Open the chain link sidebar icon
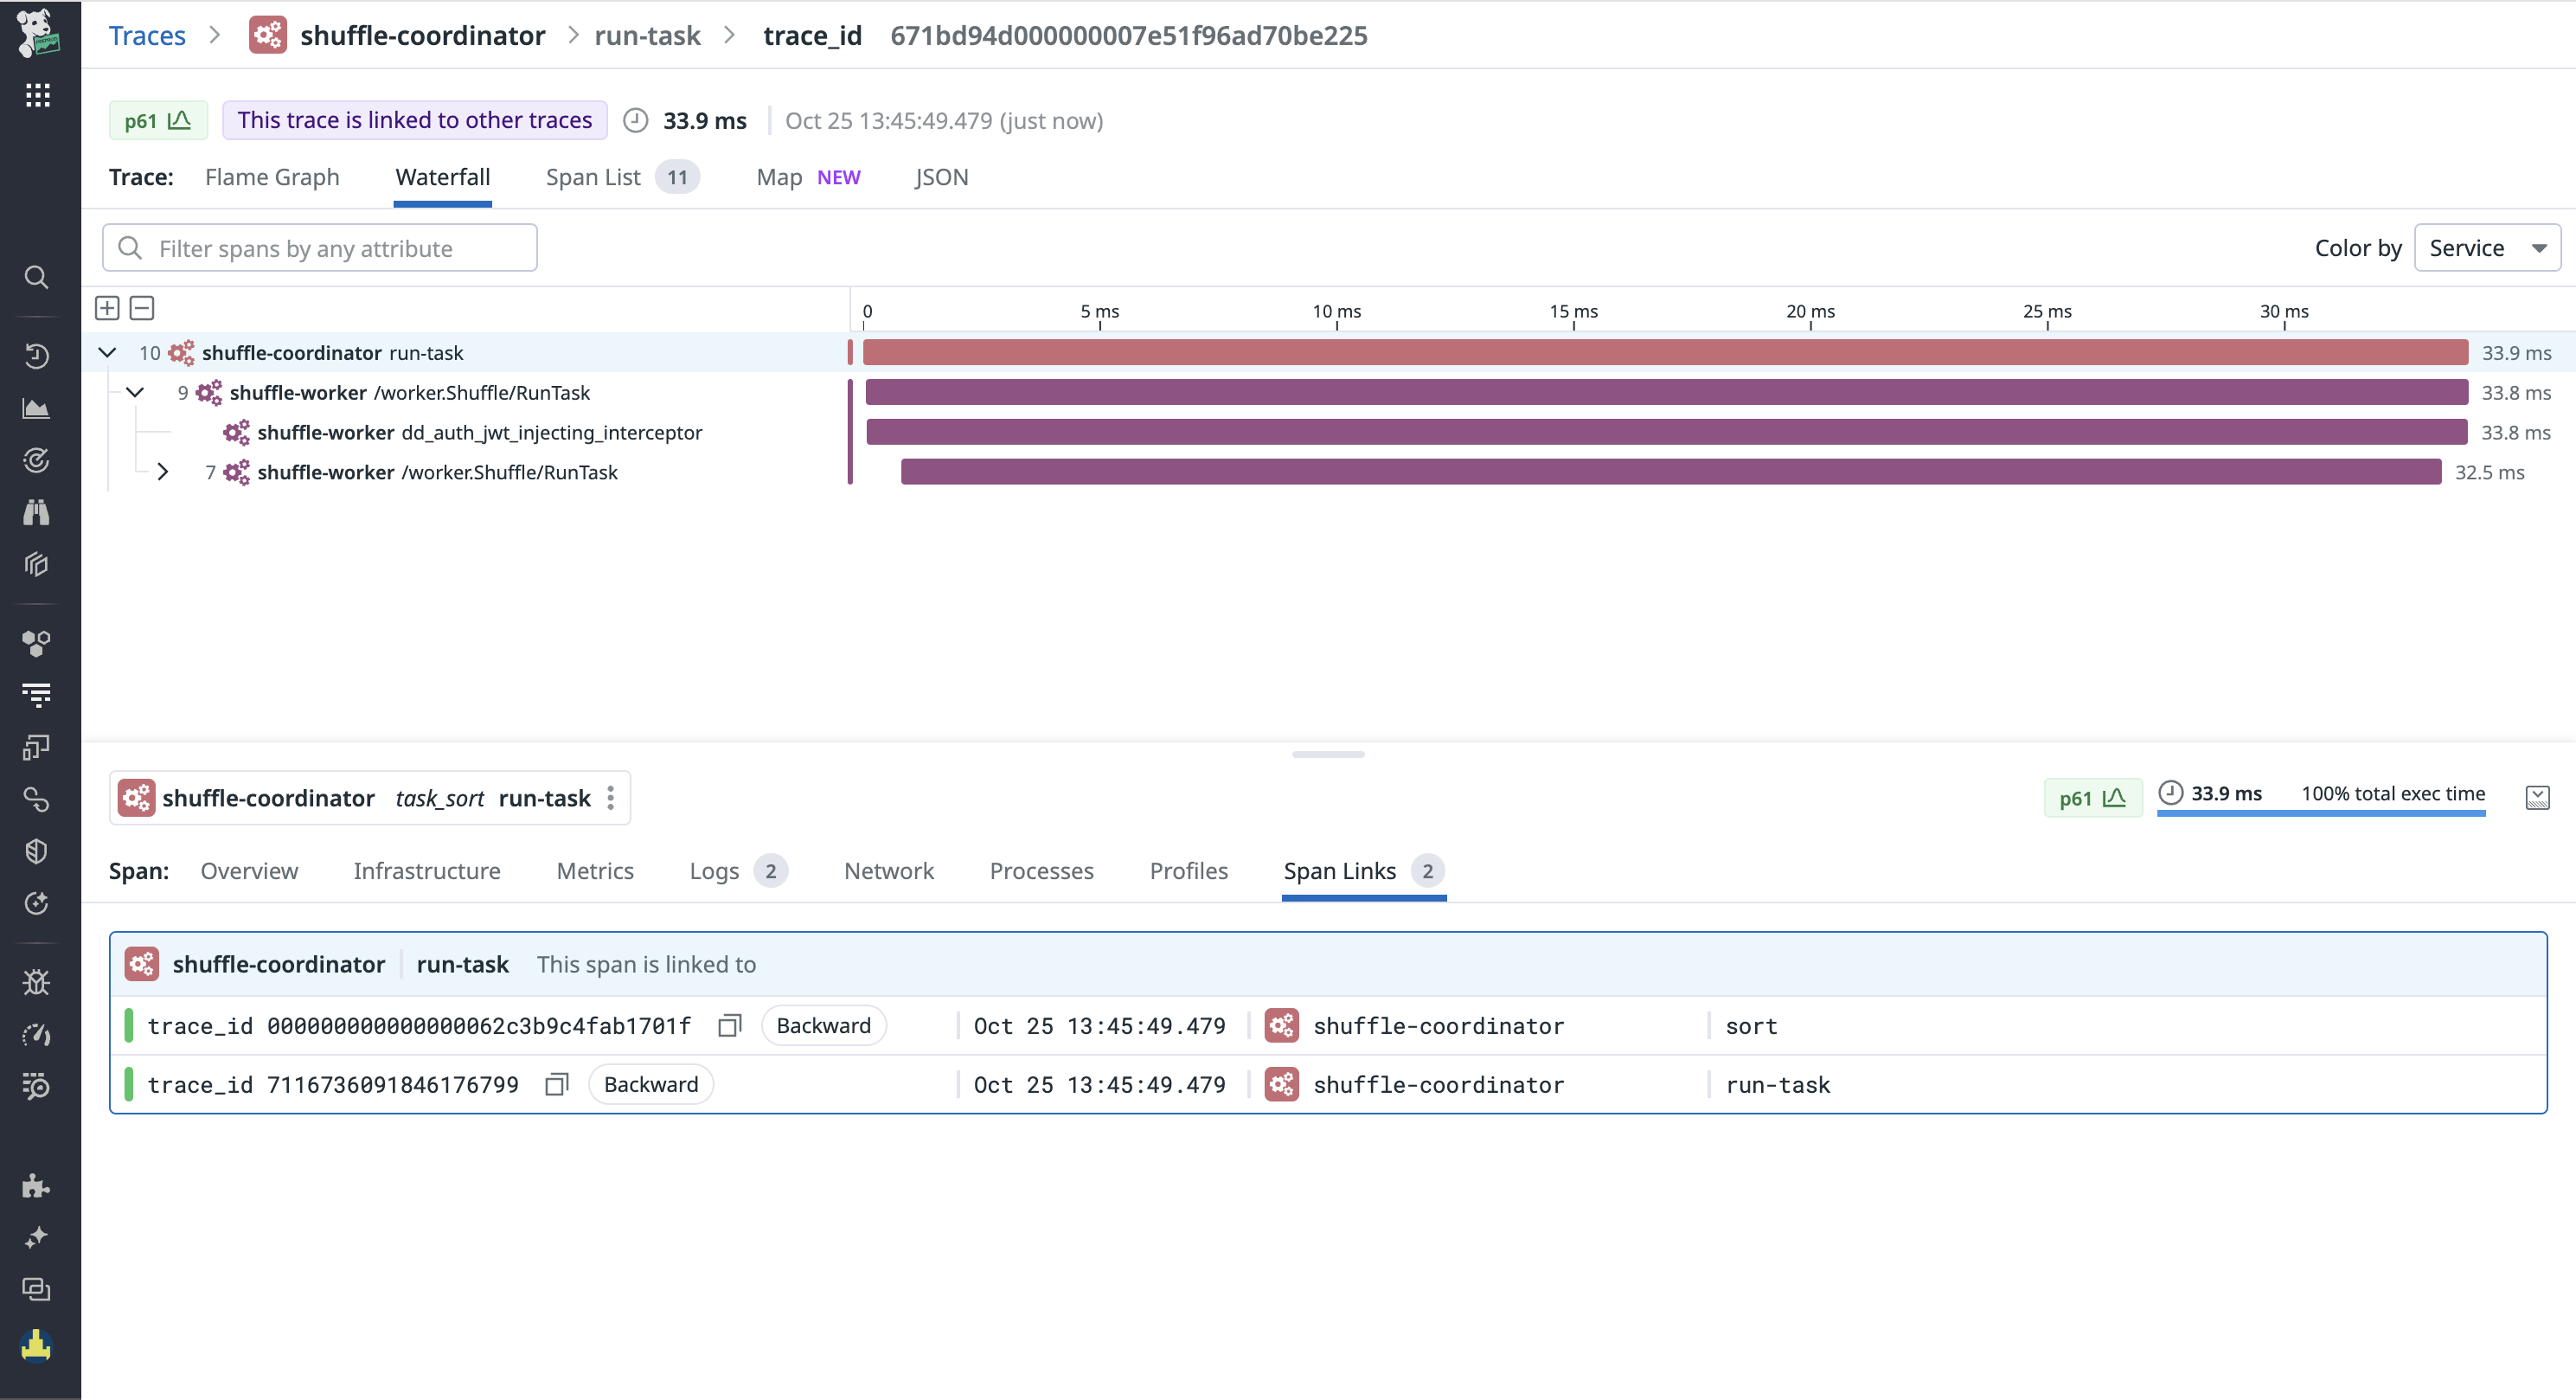The height and width of the screenshot is (1400, 2576). [37, 799]
